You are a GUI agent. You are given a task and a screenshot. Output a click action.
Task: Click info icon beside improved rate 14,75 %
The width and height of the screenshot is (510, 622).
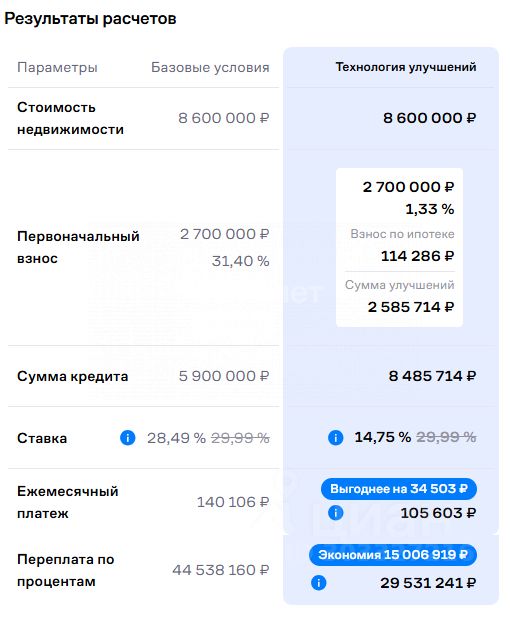(x=336, y=438)
